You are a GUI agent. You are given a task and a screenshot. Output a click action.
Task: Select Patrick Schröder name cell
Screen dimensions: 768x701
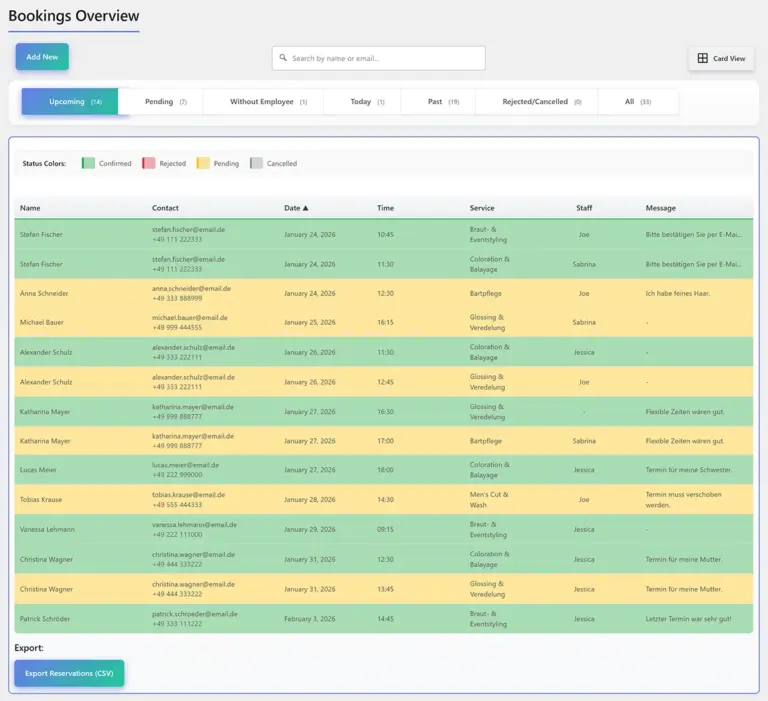45,619
